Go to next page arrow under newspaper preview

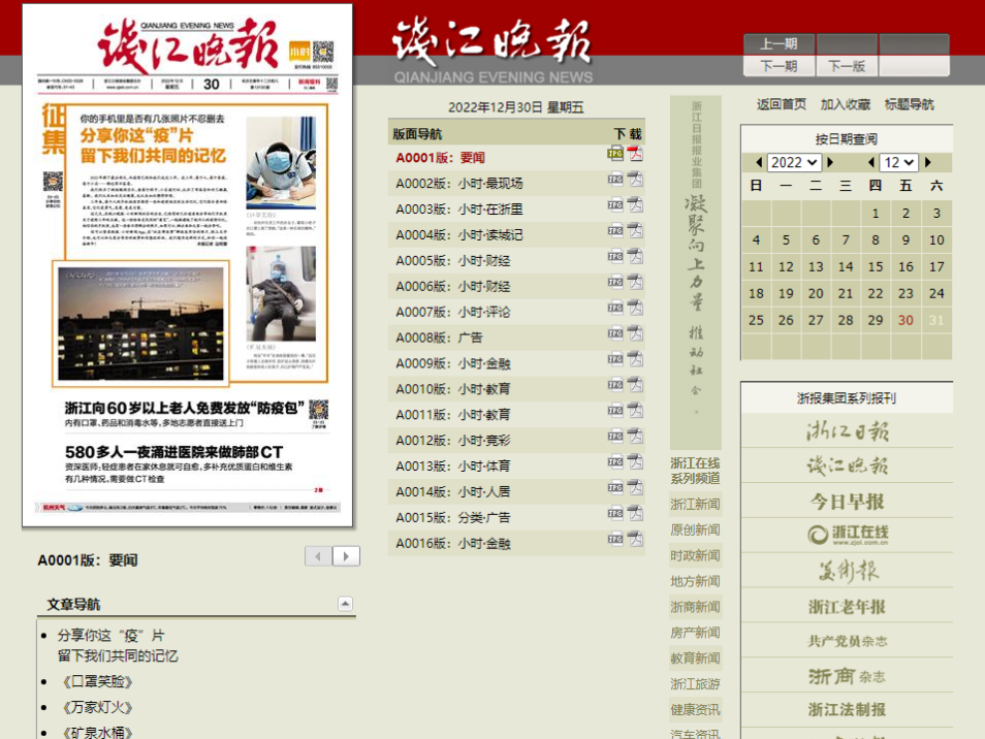[346, 556]
